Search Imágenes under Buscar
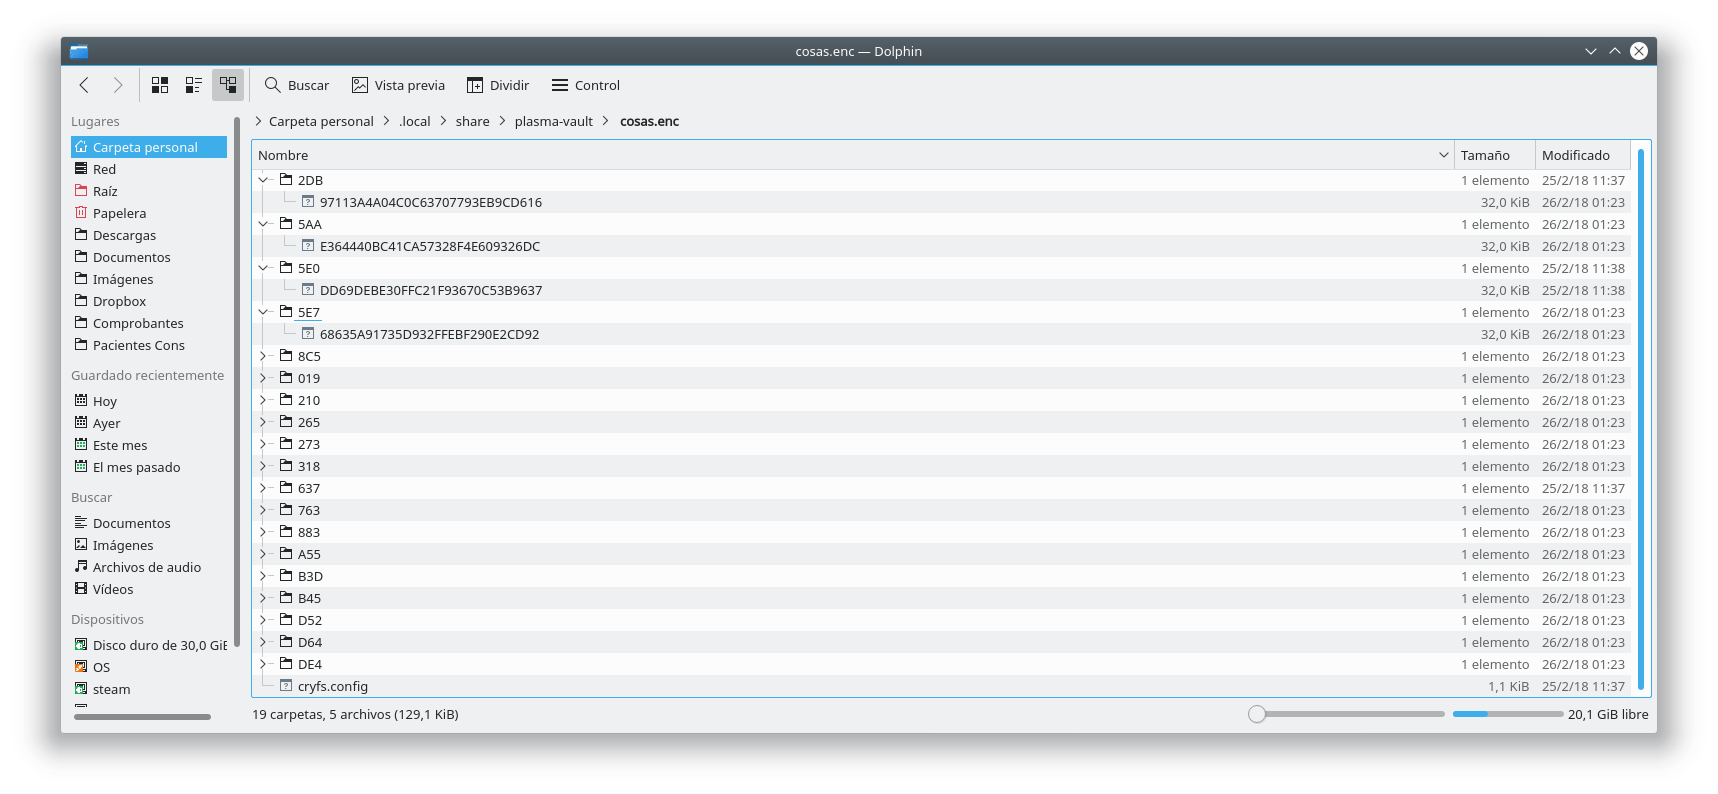The width and height of the screenshot is (1718, 794). tap(149, 545)
